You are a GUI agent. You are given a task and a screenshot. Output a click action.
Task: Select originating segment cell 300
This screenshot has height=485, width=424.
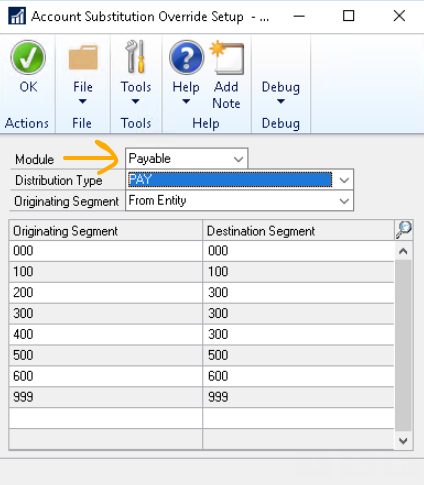(x=106, y=314)
